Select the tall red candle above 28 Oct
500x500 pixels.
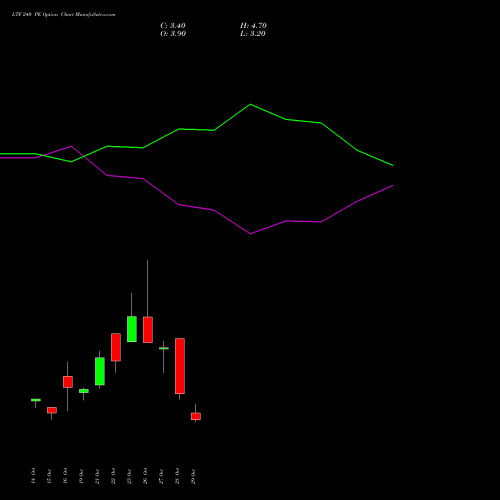[180, 366]
